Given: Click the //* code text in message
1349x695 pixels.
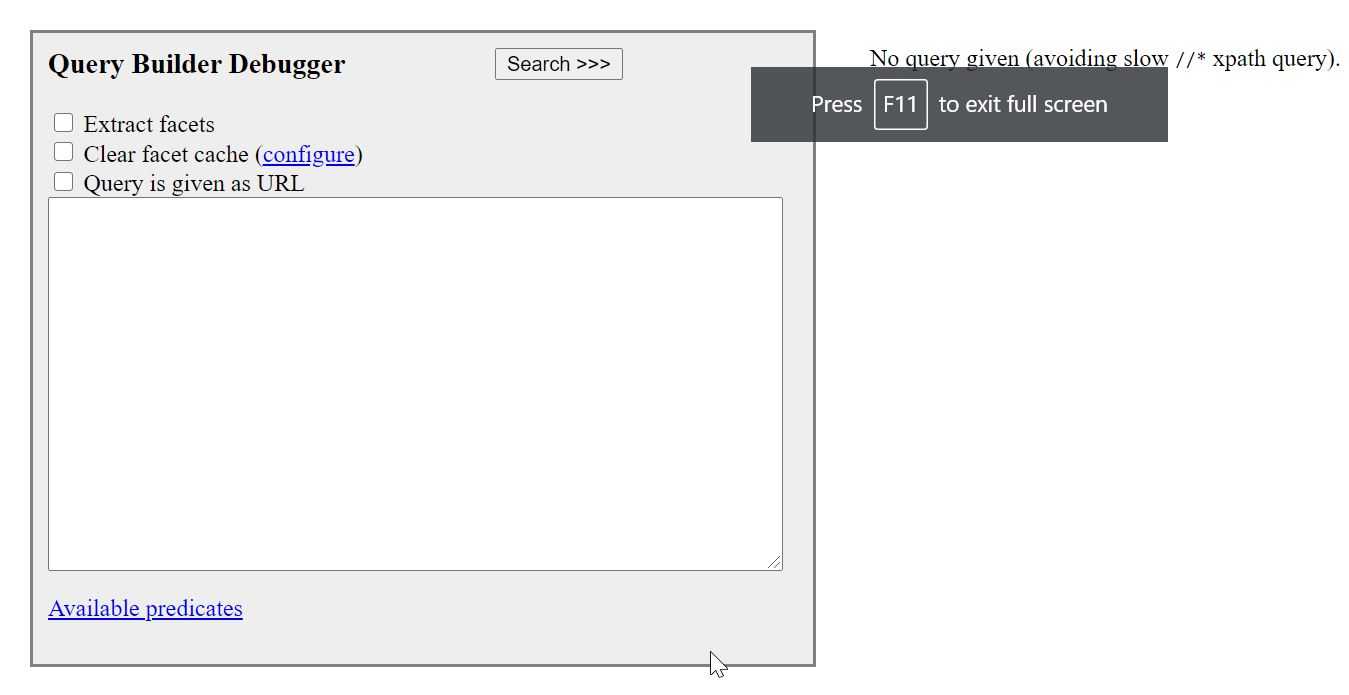Looking at the screenshot, I should (x=1190, y=59).
